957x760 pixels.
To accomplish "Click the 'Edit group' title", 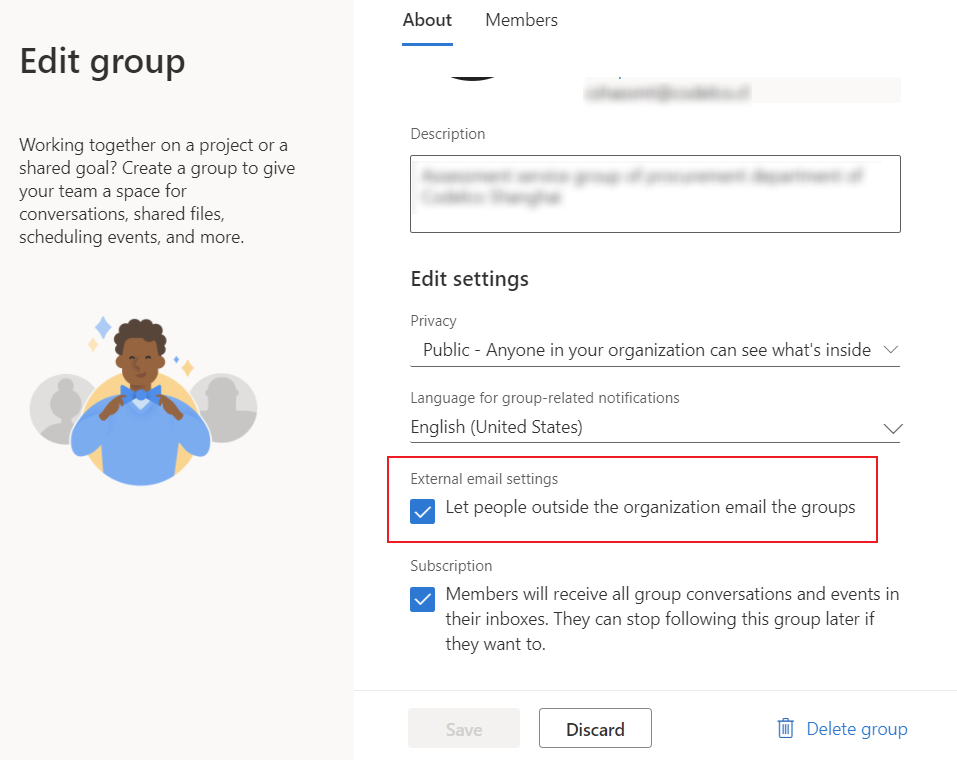I will pyautogui.click(x=103, y=62).
